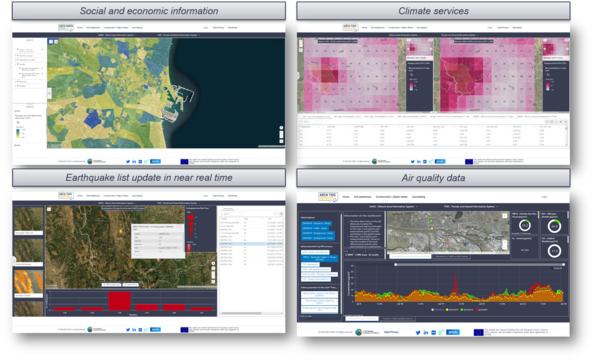
Task: Expand the Threats and Hazard Information System dropdown in Air quality
Action: tap(471, 206)
